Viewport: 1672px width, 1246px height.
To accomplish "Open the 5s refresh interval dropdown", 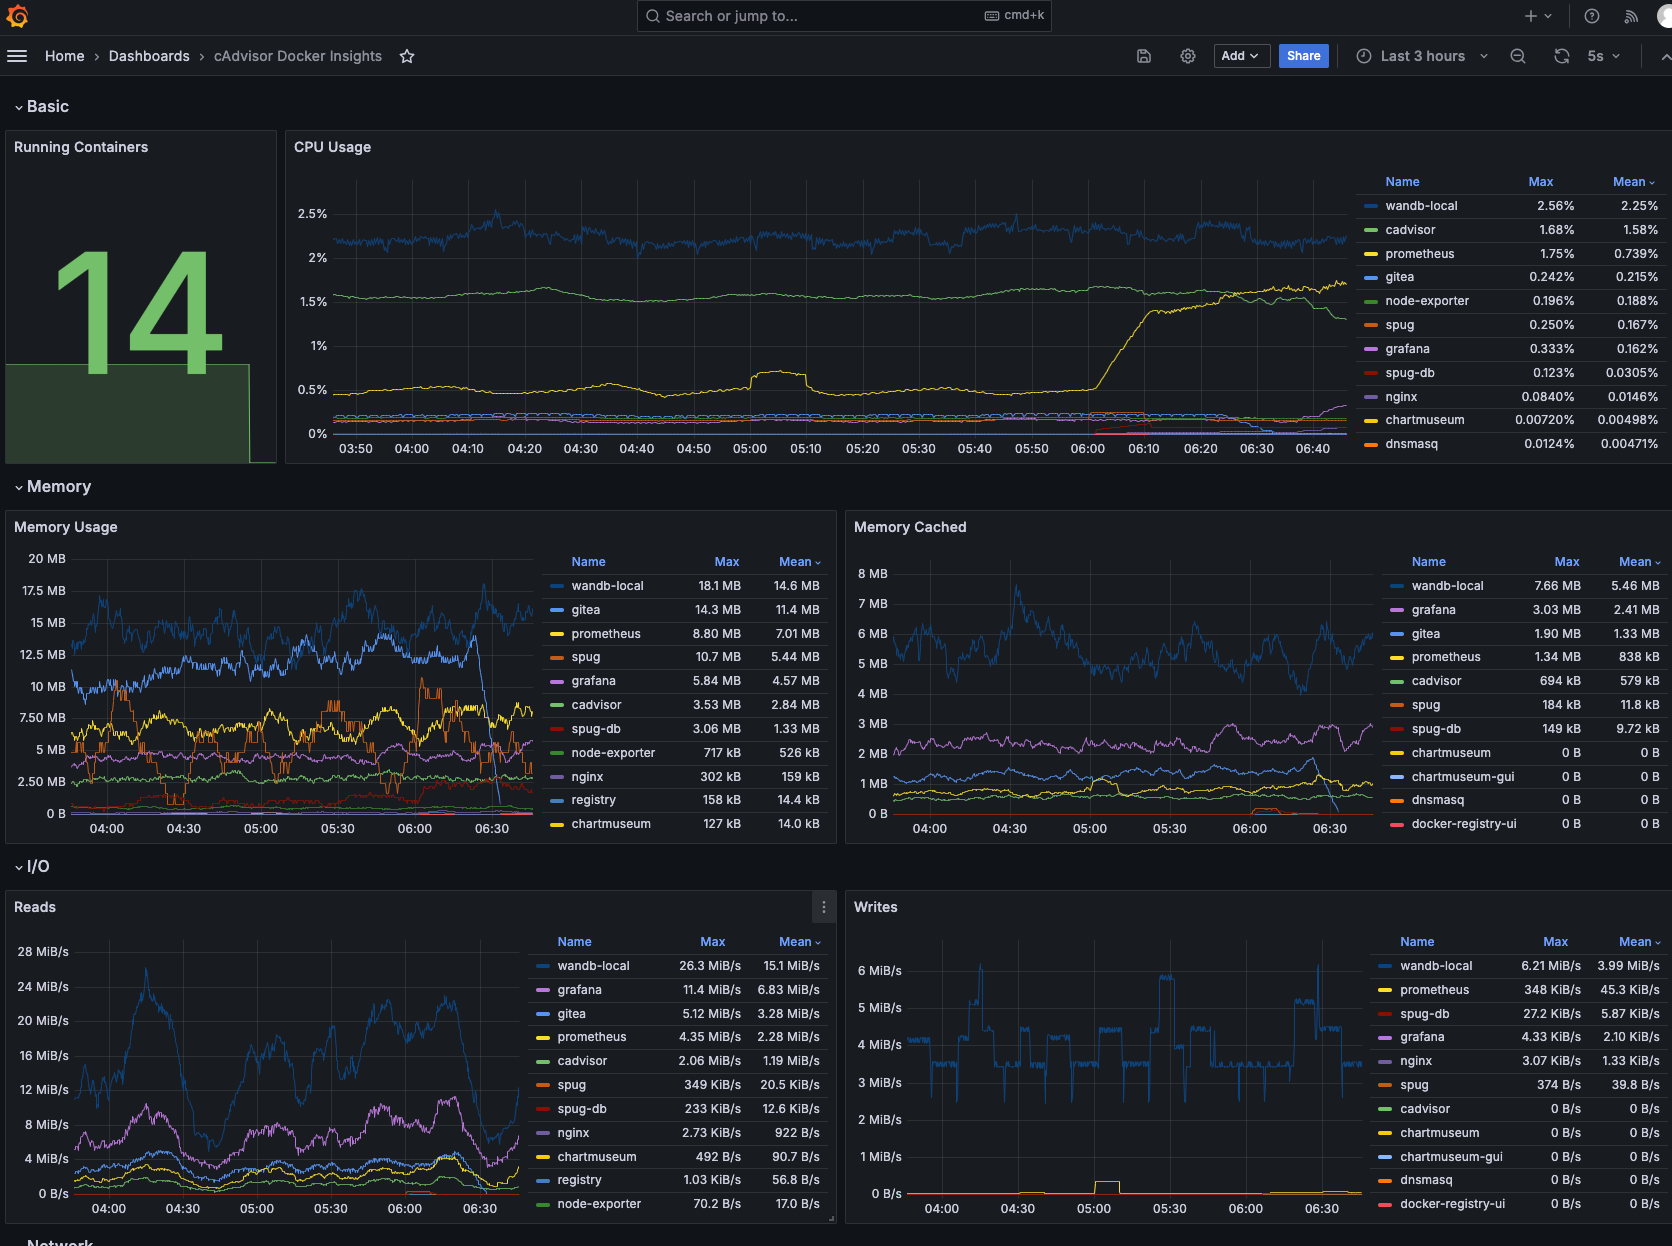I will click(1603, 56).
